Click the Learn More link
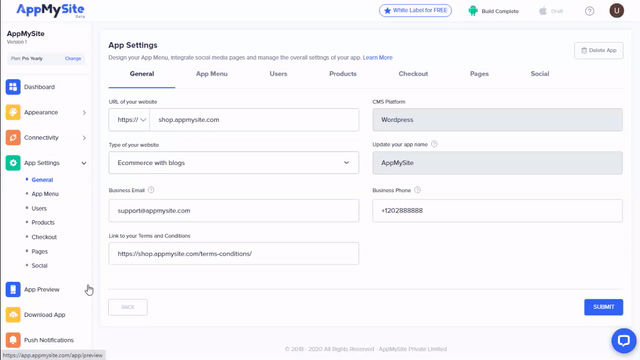The image size is (640, 360). coord(378,58)
